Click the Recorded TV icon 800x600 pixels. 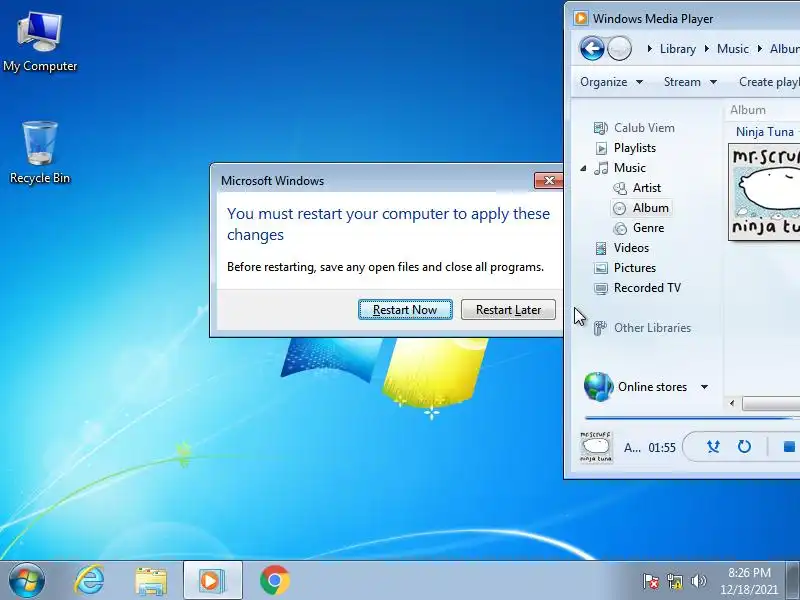(x=602, y=288)
